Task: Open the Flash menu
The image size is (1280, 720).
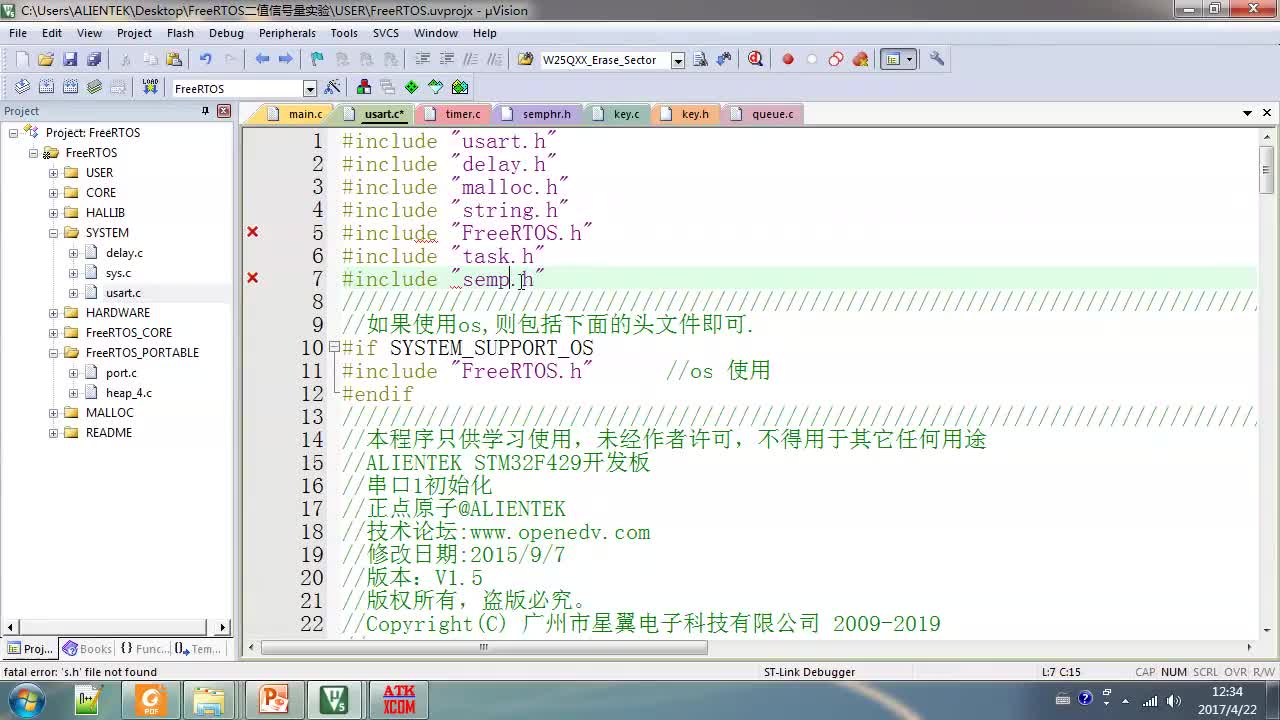Action: (x=180, y=33)
